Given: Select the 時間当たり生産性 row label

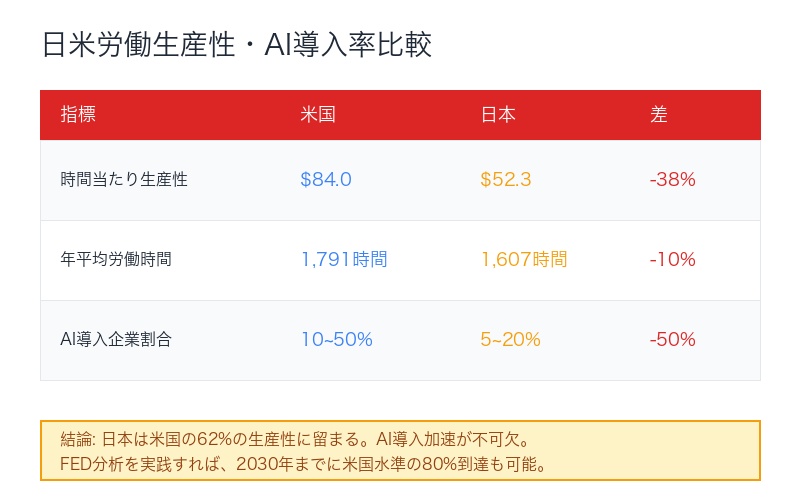Looking at the screenshot, I should tap(124, 180).
